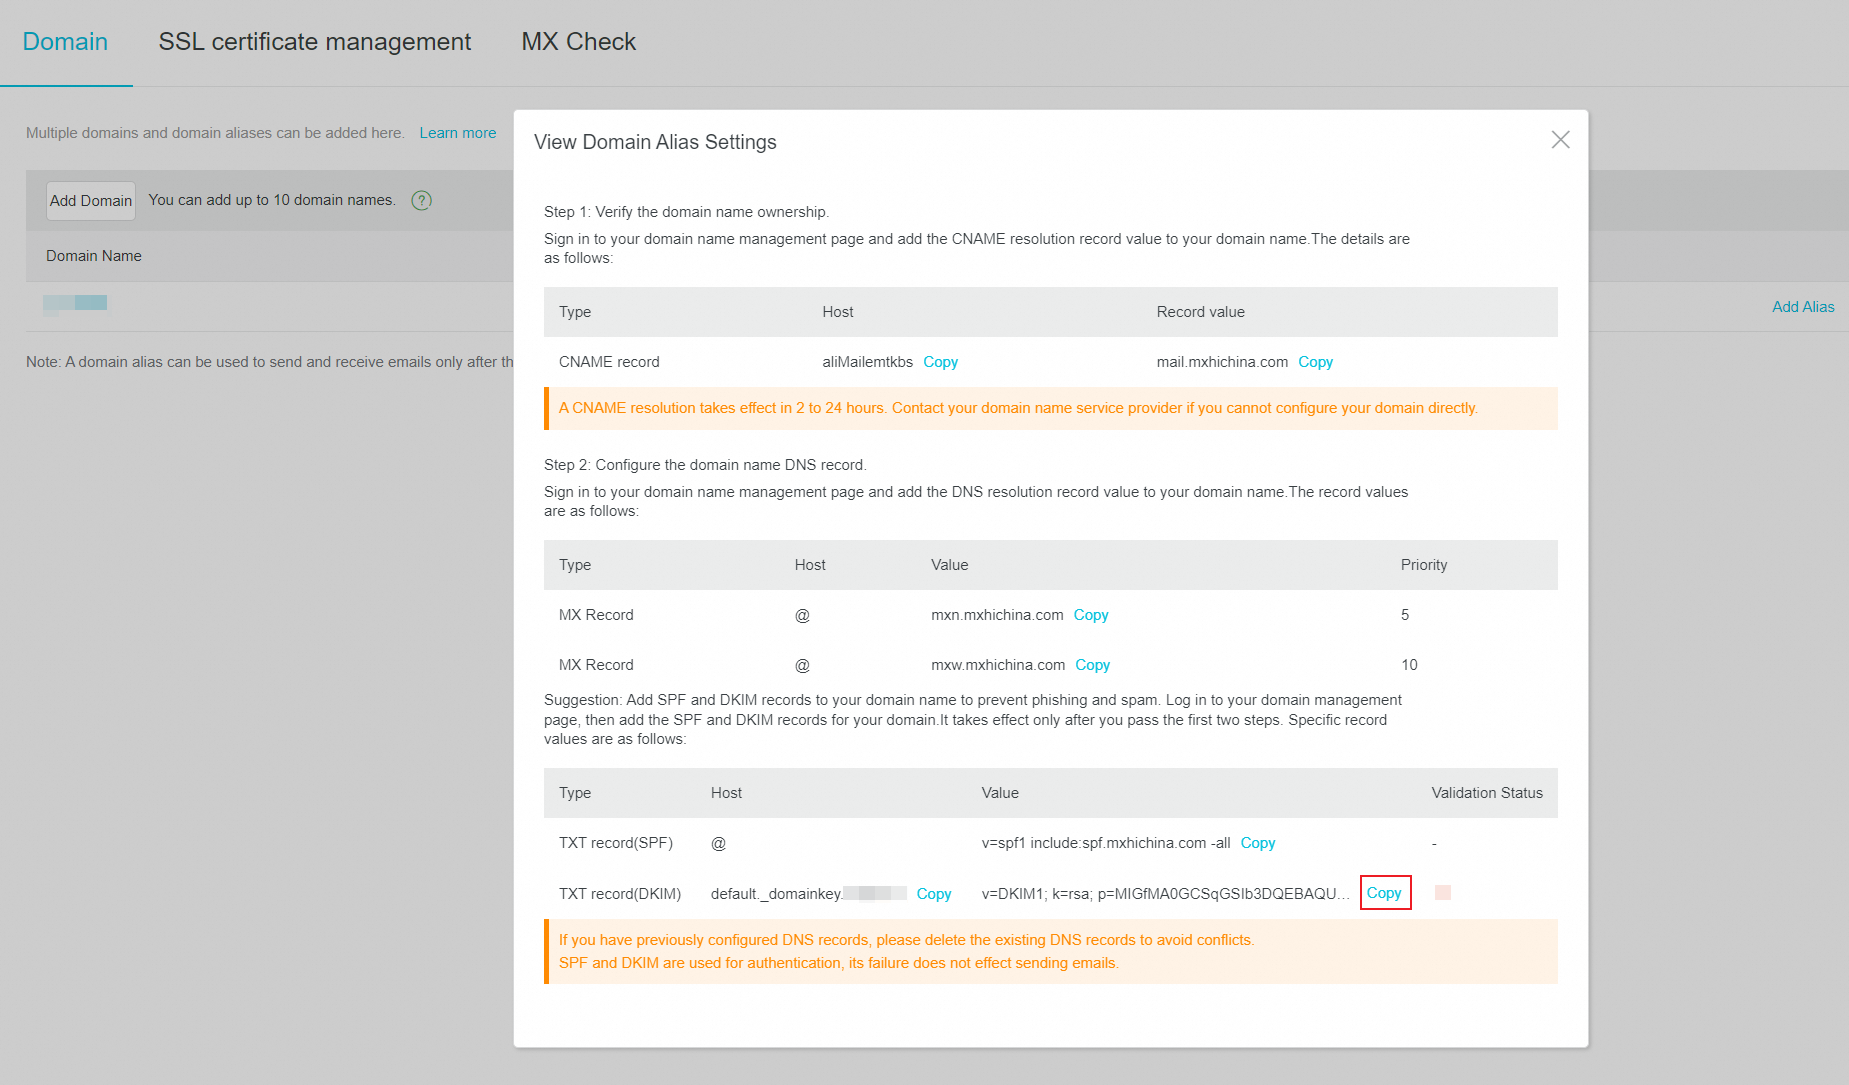Copy the DKIM TXT record value
Screen dimensions: 1849x1085
pos(1384,893)
